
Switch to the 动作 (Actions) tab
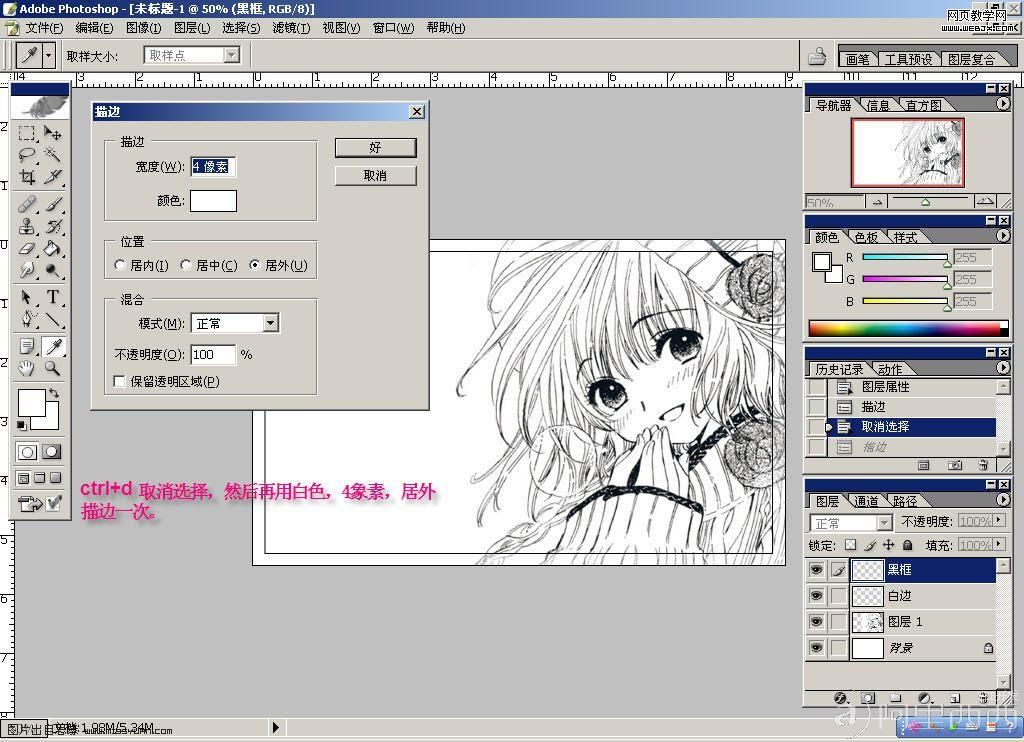pyautogui.click(x=889, y=369)
